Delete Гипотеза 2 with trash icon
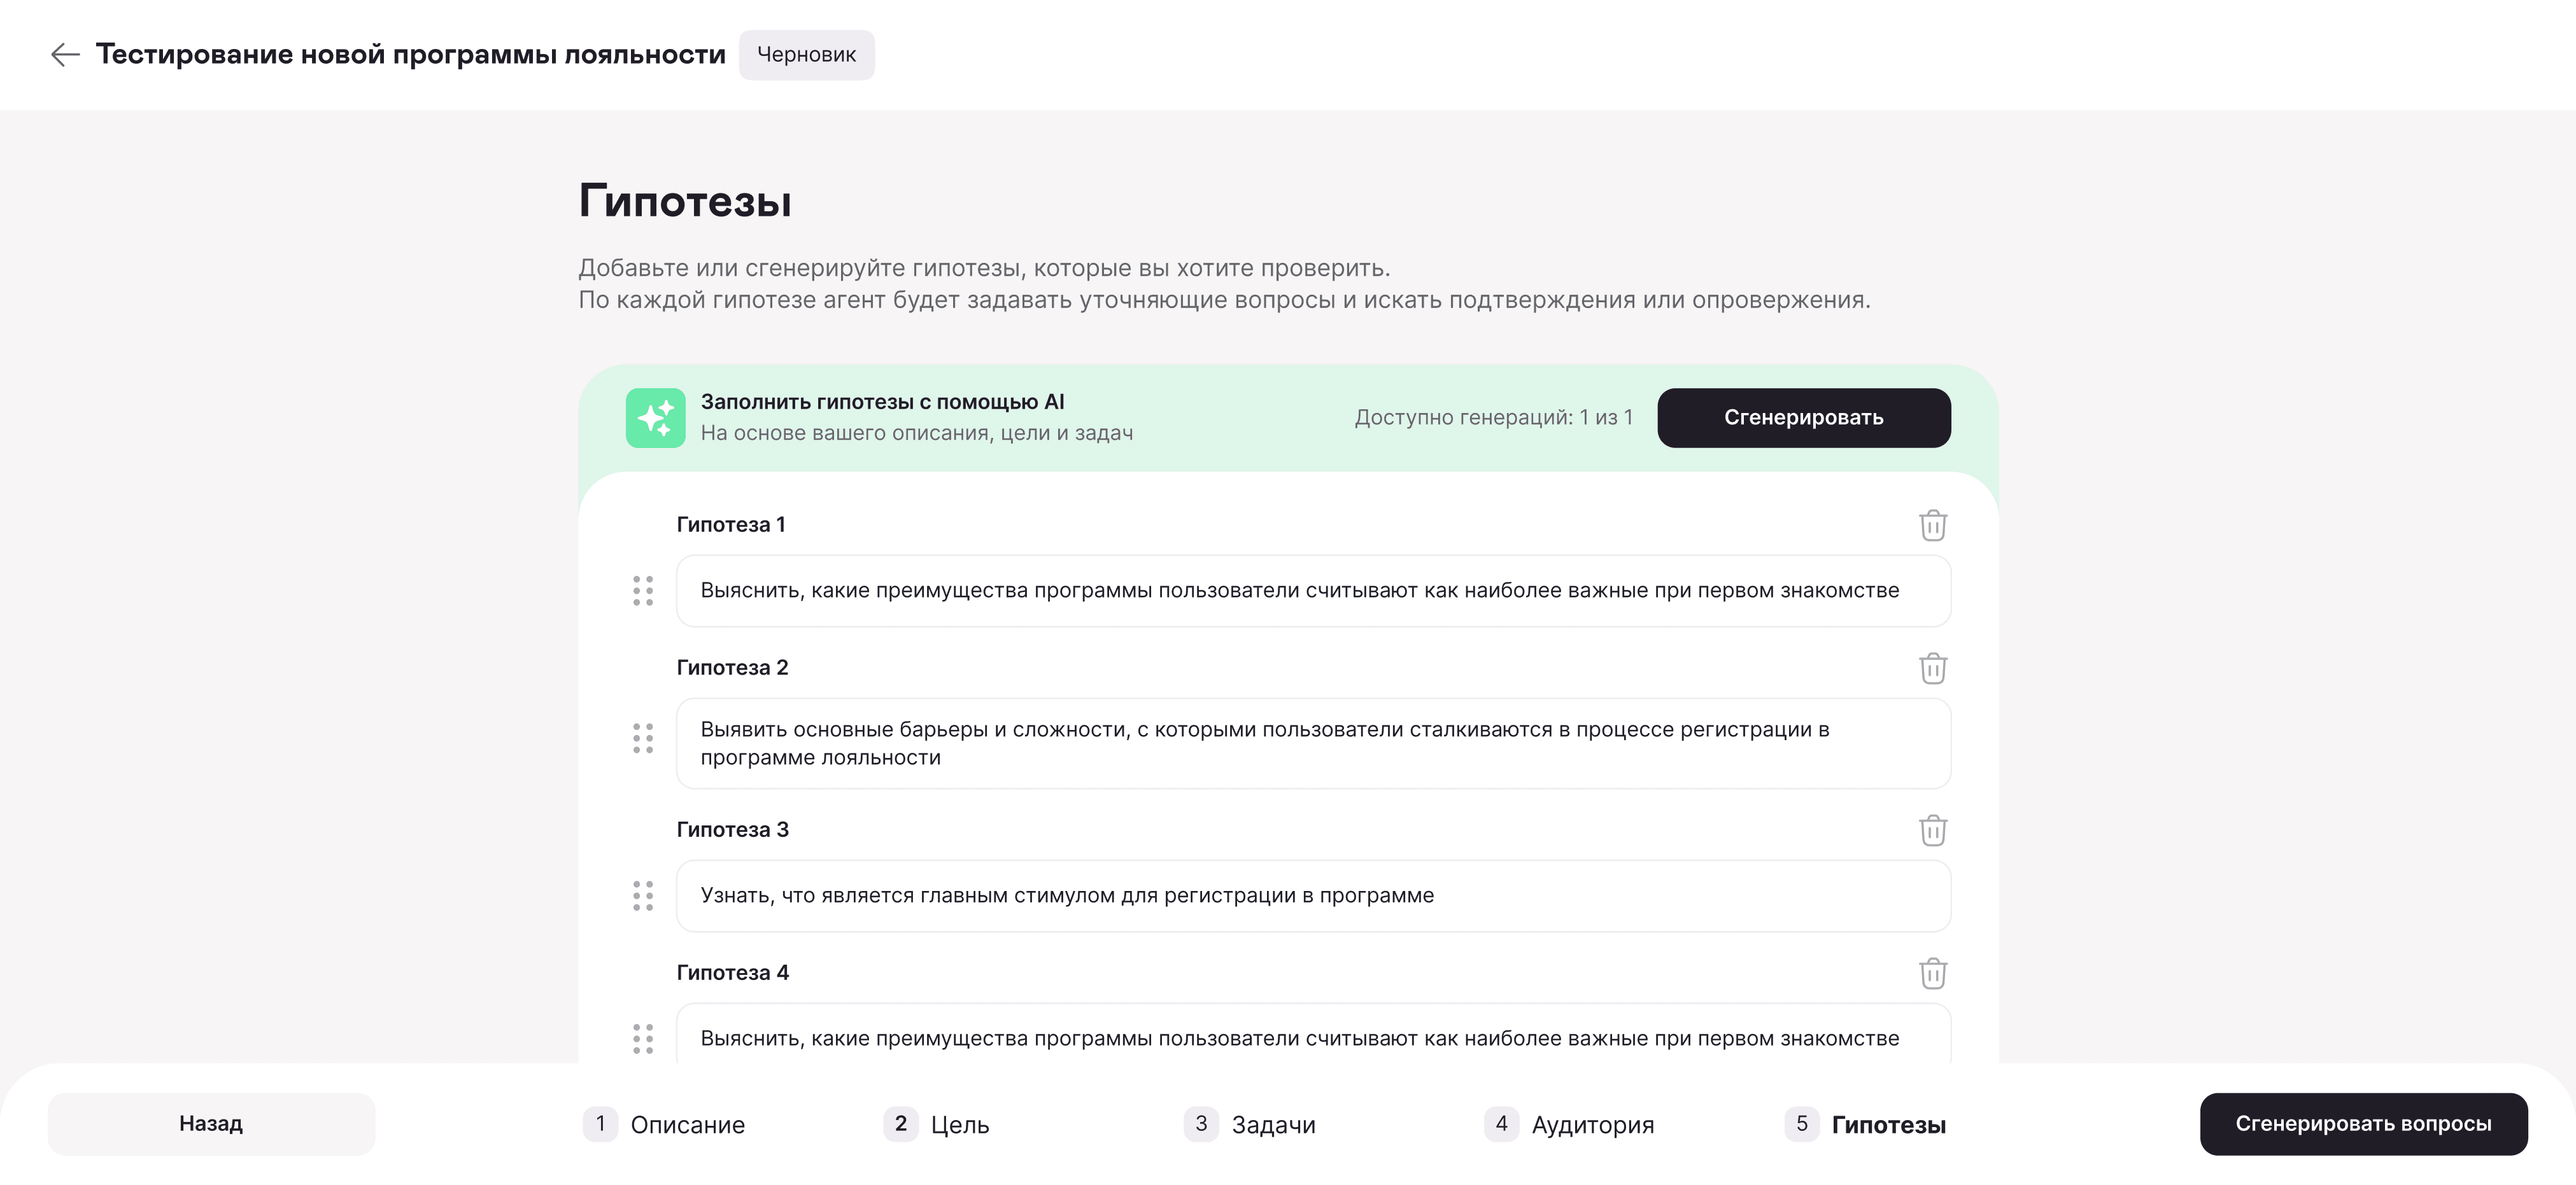The height and width of the screenshot is (1185, 2576). coord(1932,668)
